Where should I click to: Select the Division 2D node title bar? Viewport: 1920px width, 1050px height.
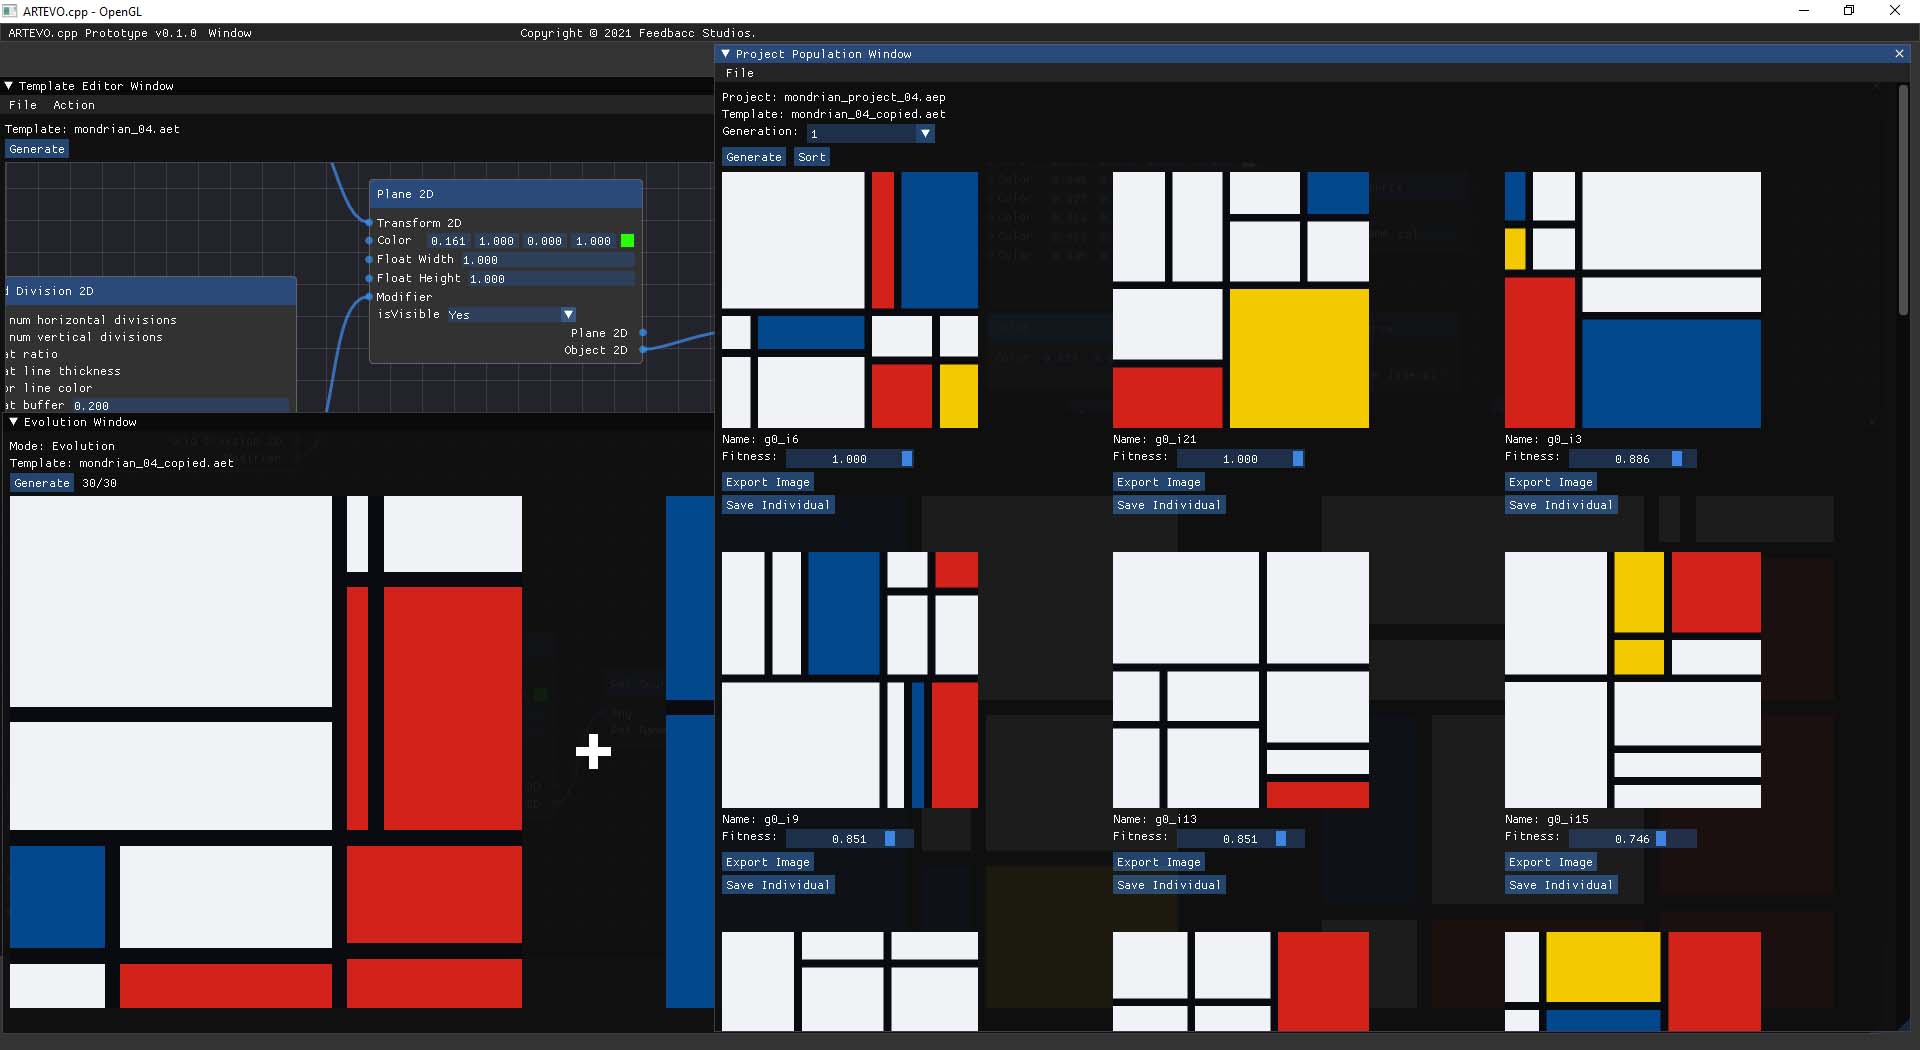click(x=150, y=291)
